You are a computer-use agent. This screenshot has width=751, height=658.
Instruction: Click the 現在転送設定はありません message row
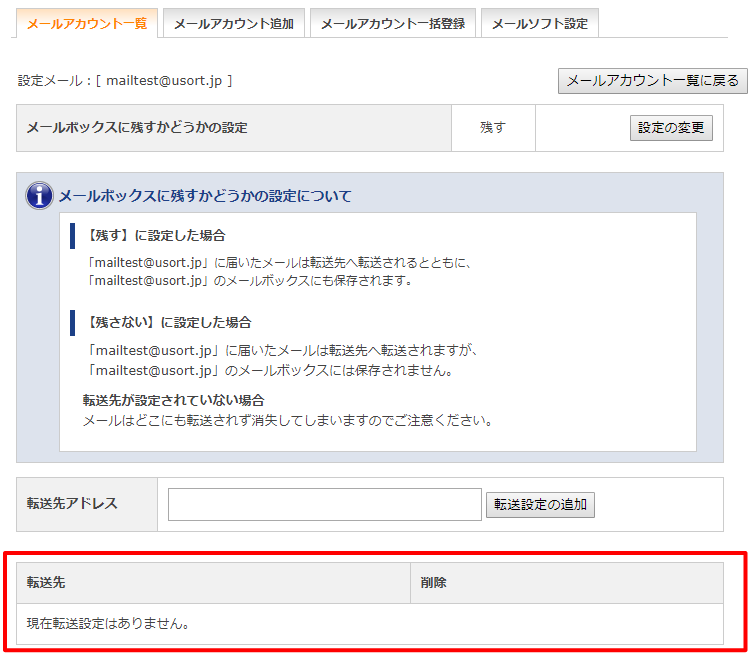(109, 624)
